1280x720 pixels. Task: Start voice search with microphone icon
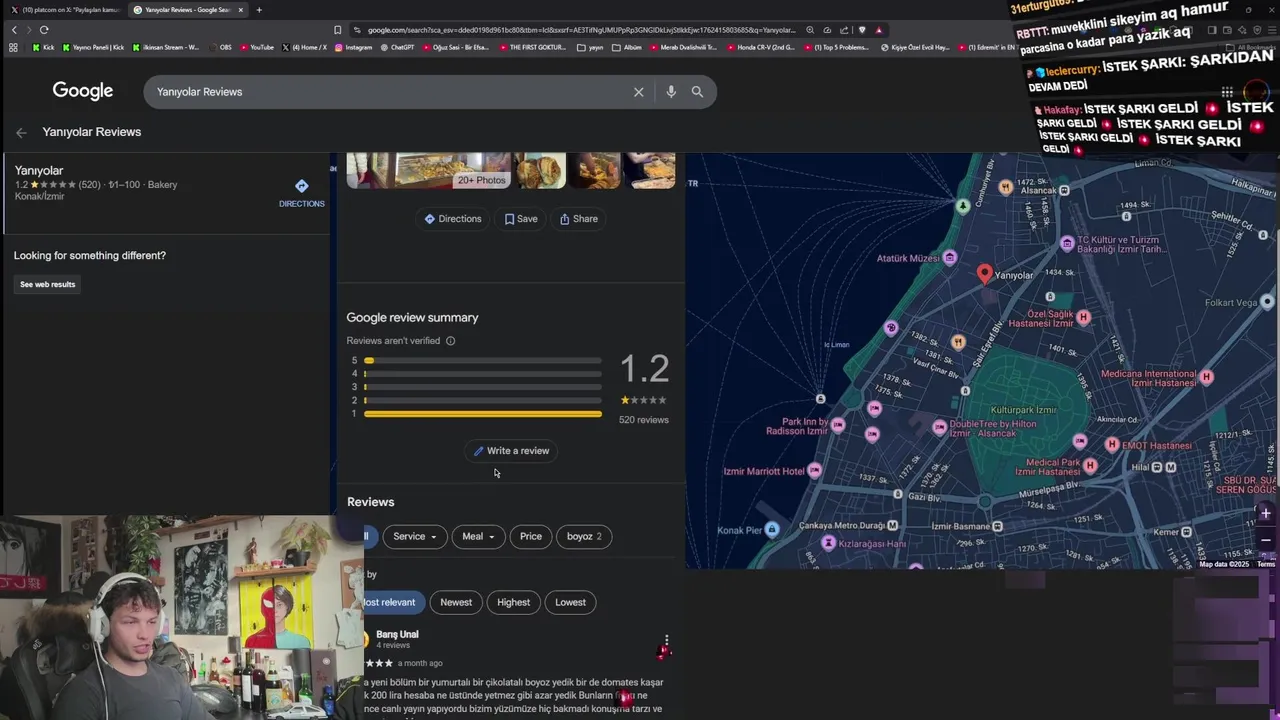671,92
